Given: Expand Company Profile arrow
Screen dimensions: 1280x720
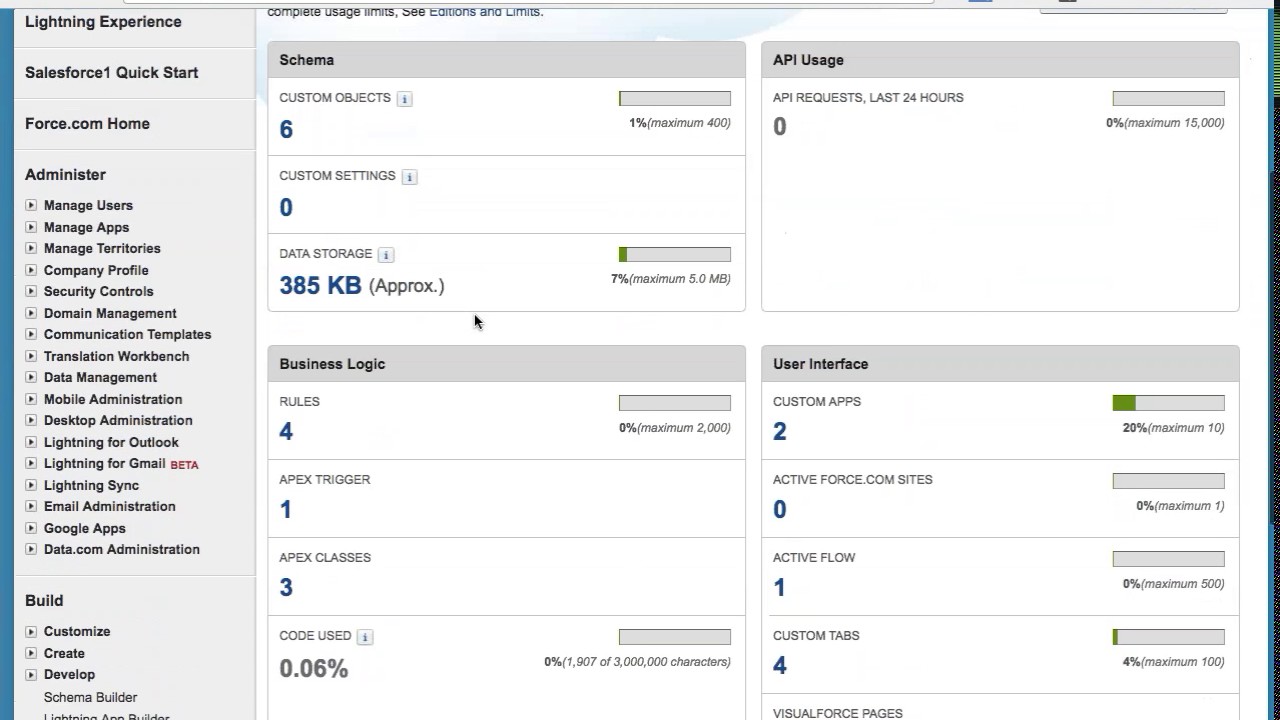Looking at the screenshot, I should 31,270.
